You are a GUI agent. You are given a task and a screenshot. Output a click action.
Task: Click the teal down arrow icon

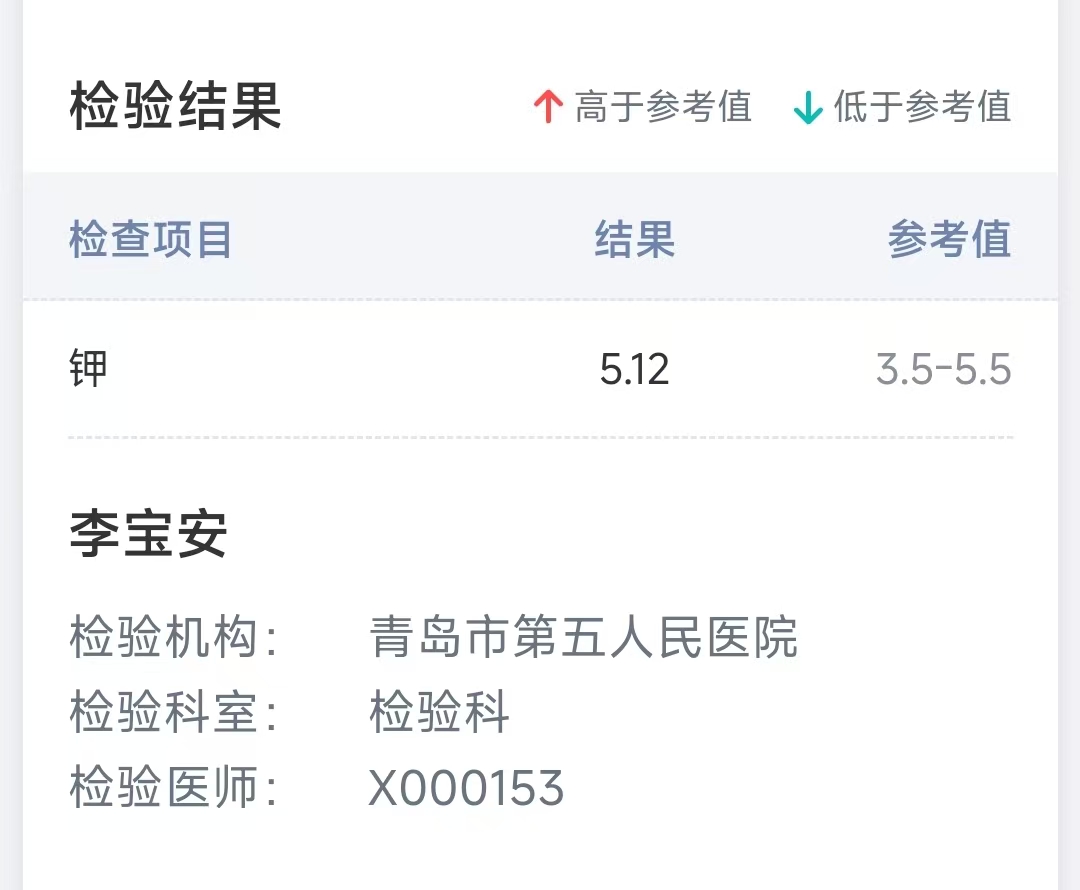[x=807, y=107]
